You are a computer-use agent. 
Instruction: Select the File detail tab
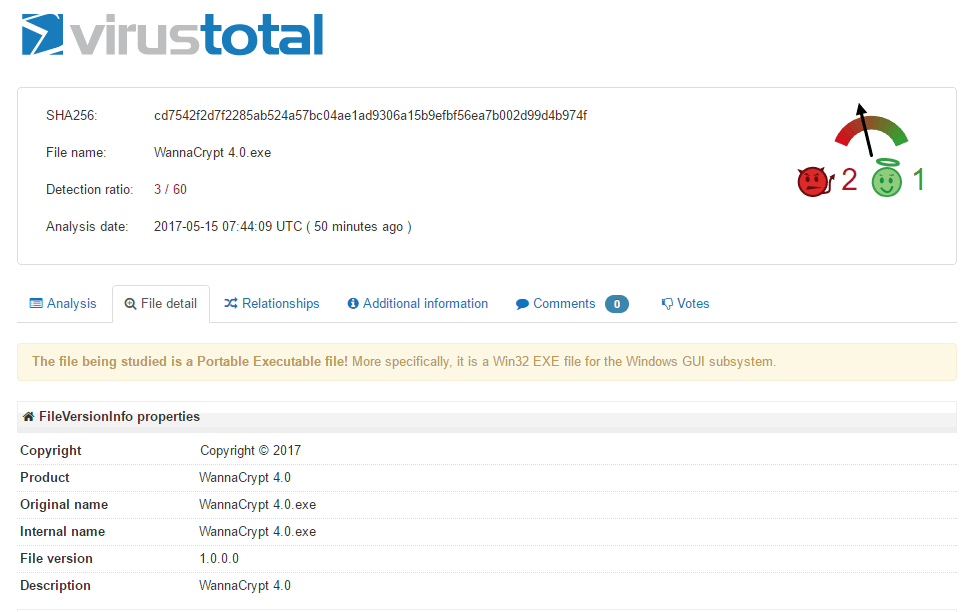[161, 304]
